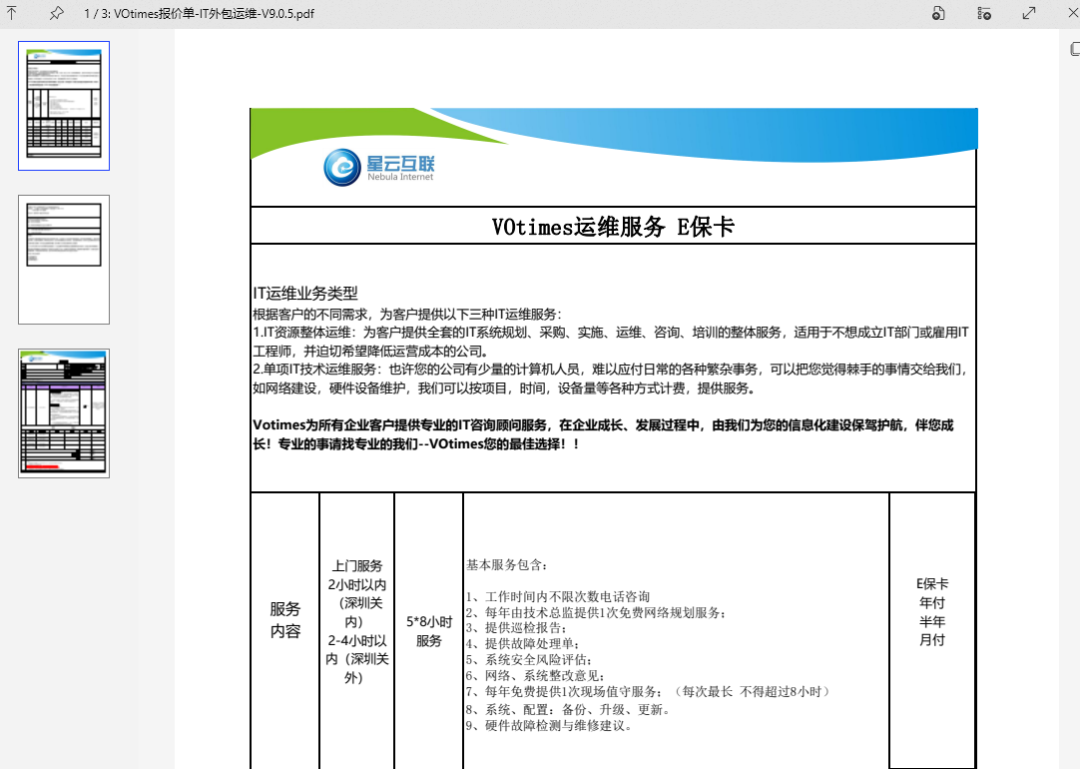Viewport: 1080px width, 769px height.
Task: Click the 基本服务包含 text line
Action: pos(507,565)
